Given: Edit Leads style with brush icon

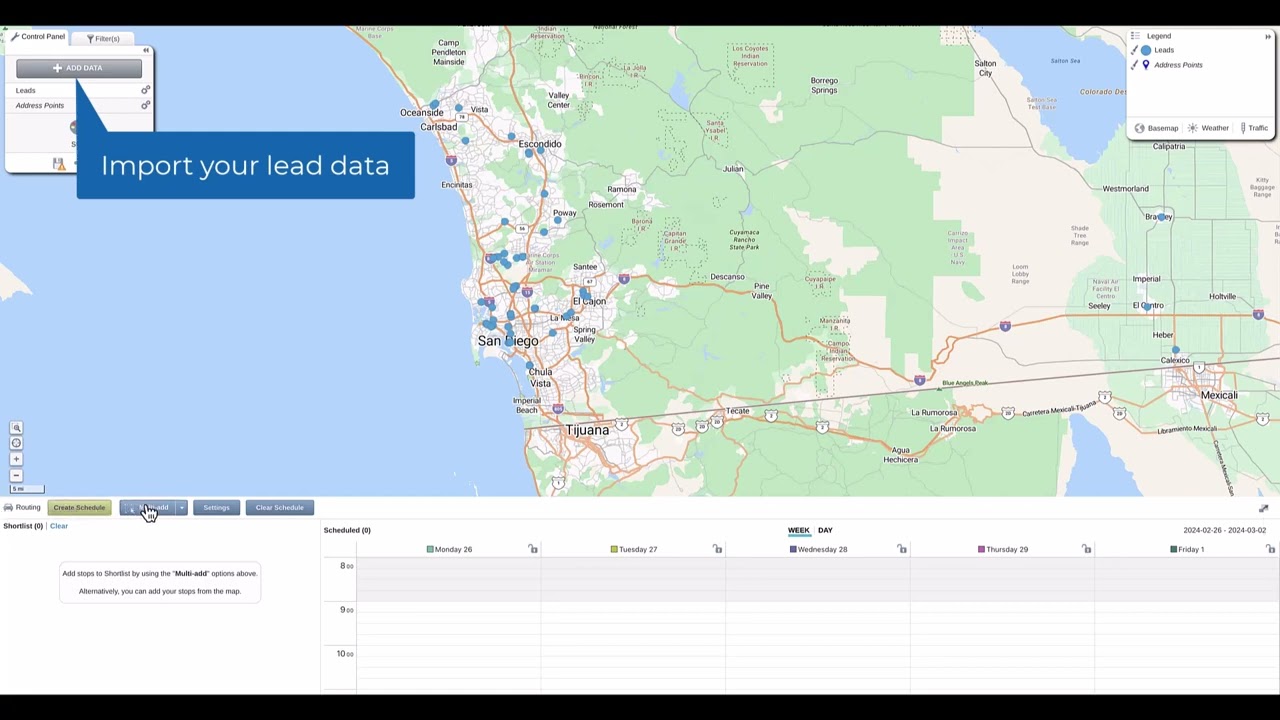Looking at the screenshot, I should coord(1134,50).
